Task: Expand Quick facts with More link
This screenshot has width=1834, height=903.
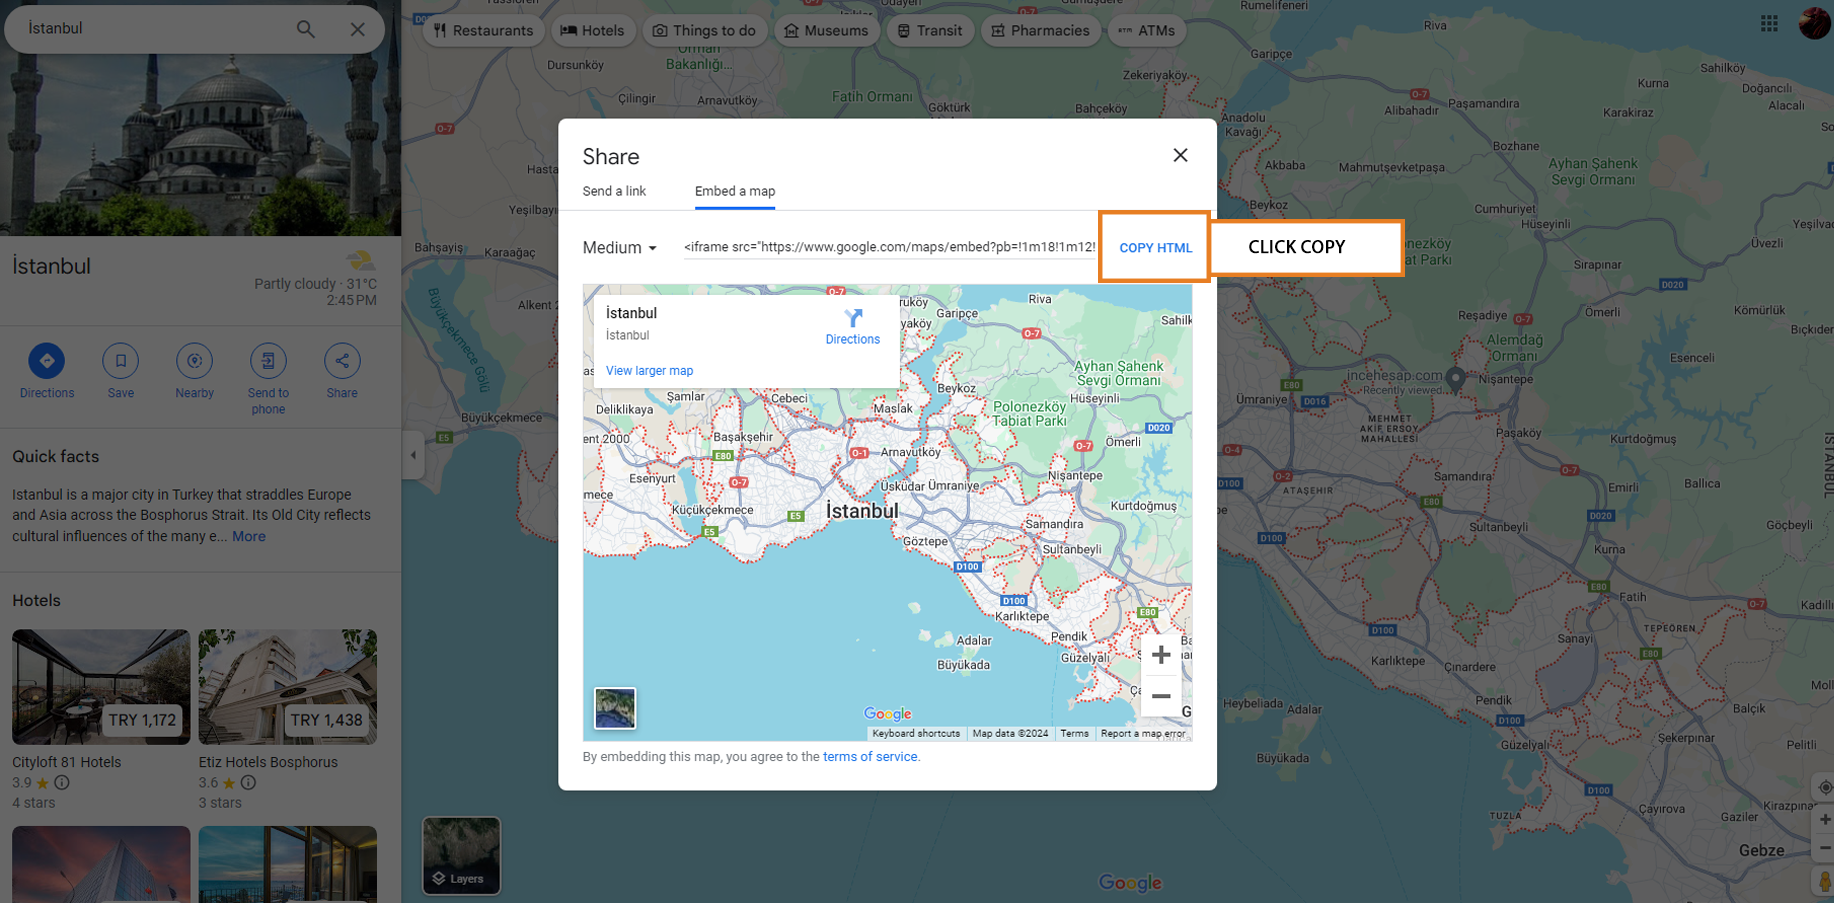Action: point(249,537)
